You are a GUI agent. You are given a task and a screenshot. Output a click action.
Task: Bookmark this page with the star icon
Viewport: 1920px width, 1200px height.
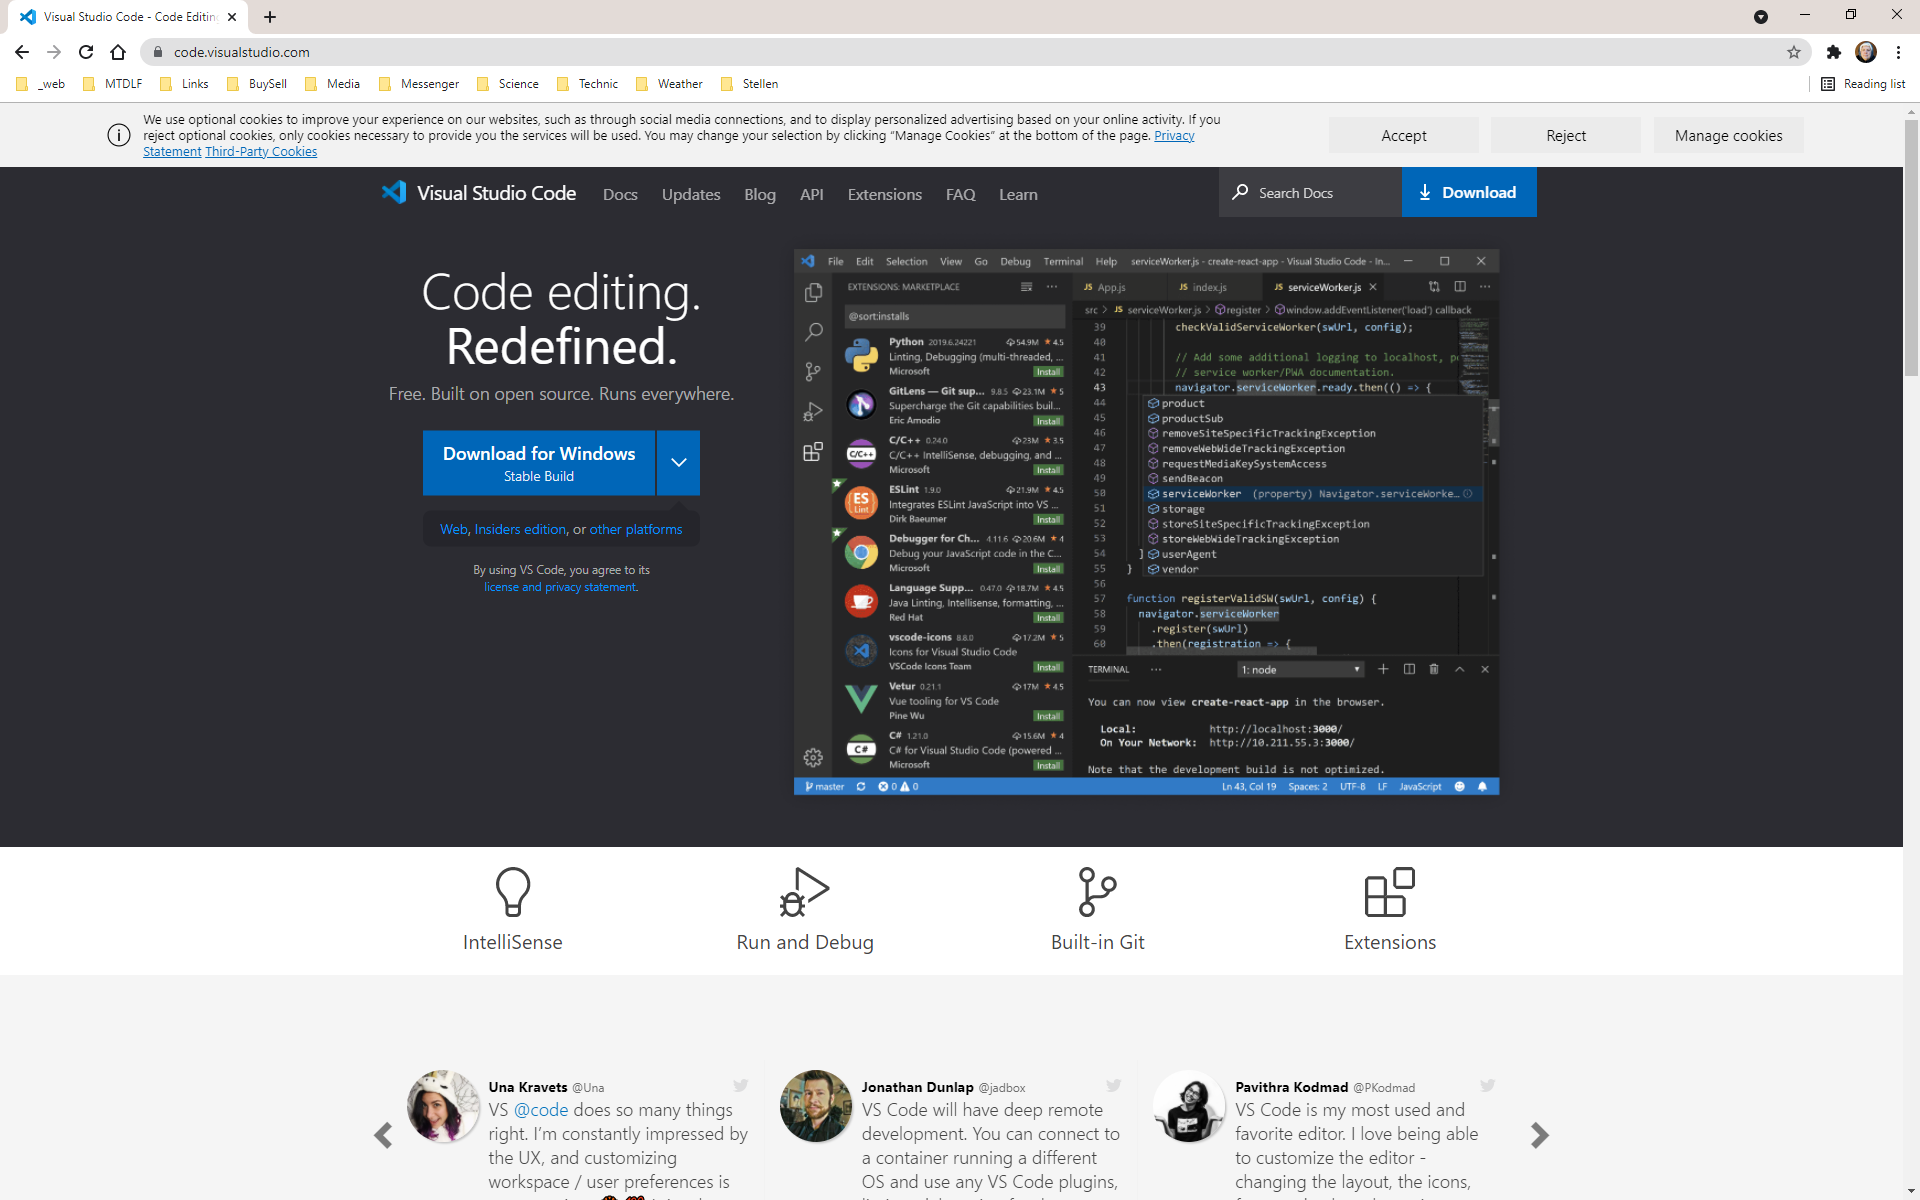click(1794, 52)
